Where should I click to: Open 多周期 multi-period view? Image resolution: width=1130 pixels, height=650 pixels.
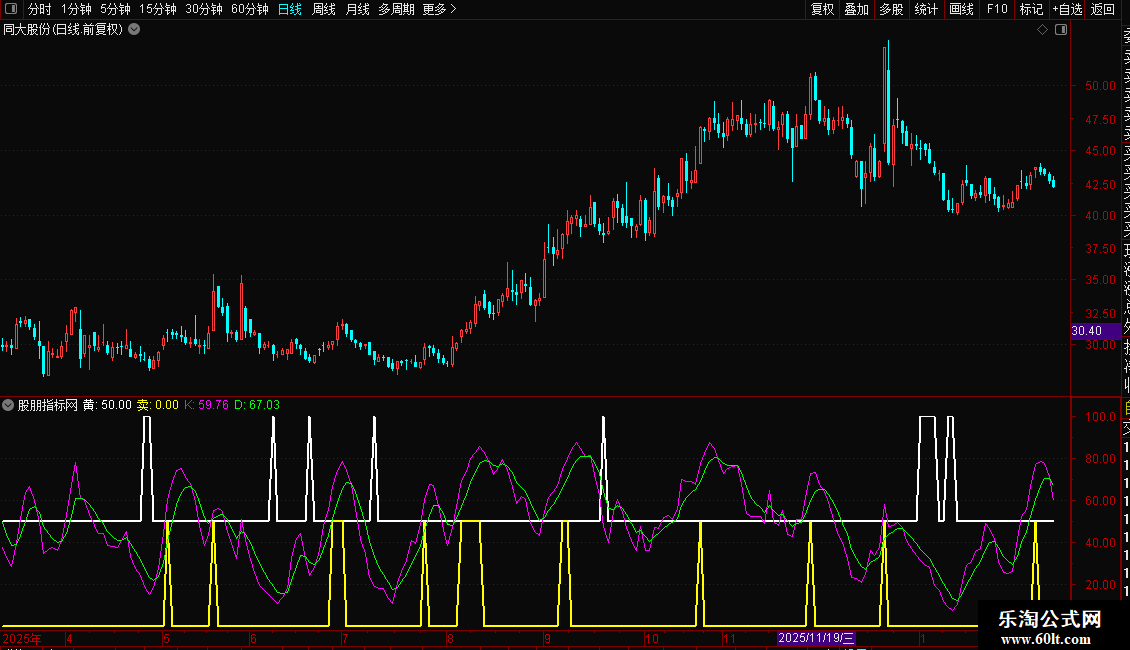(396, 9)
